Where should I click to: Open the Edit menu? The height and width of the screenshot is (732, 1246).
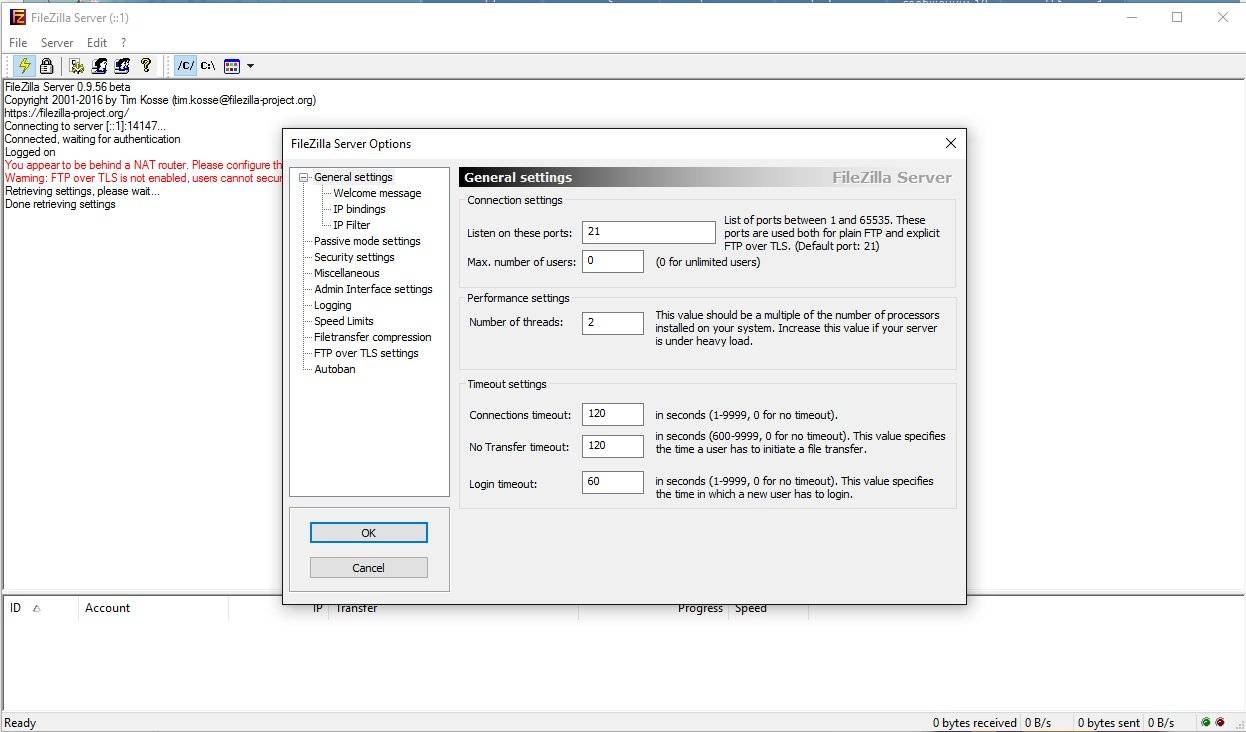click(97, 43)
